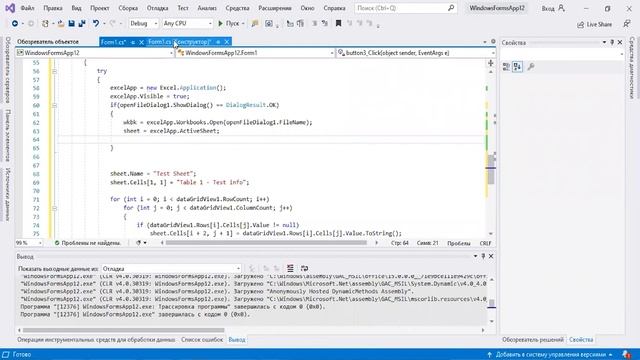Open the Список ошибок tab
The width and height of the screenshot is (640, 360).
202,340
